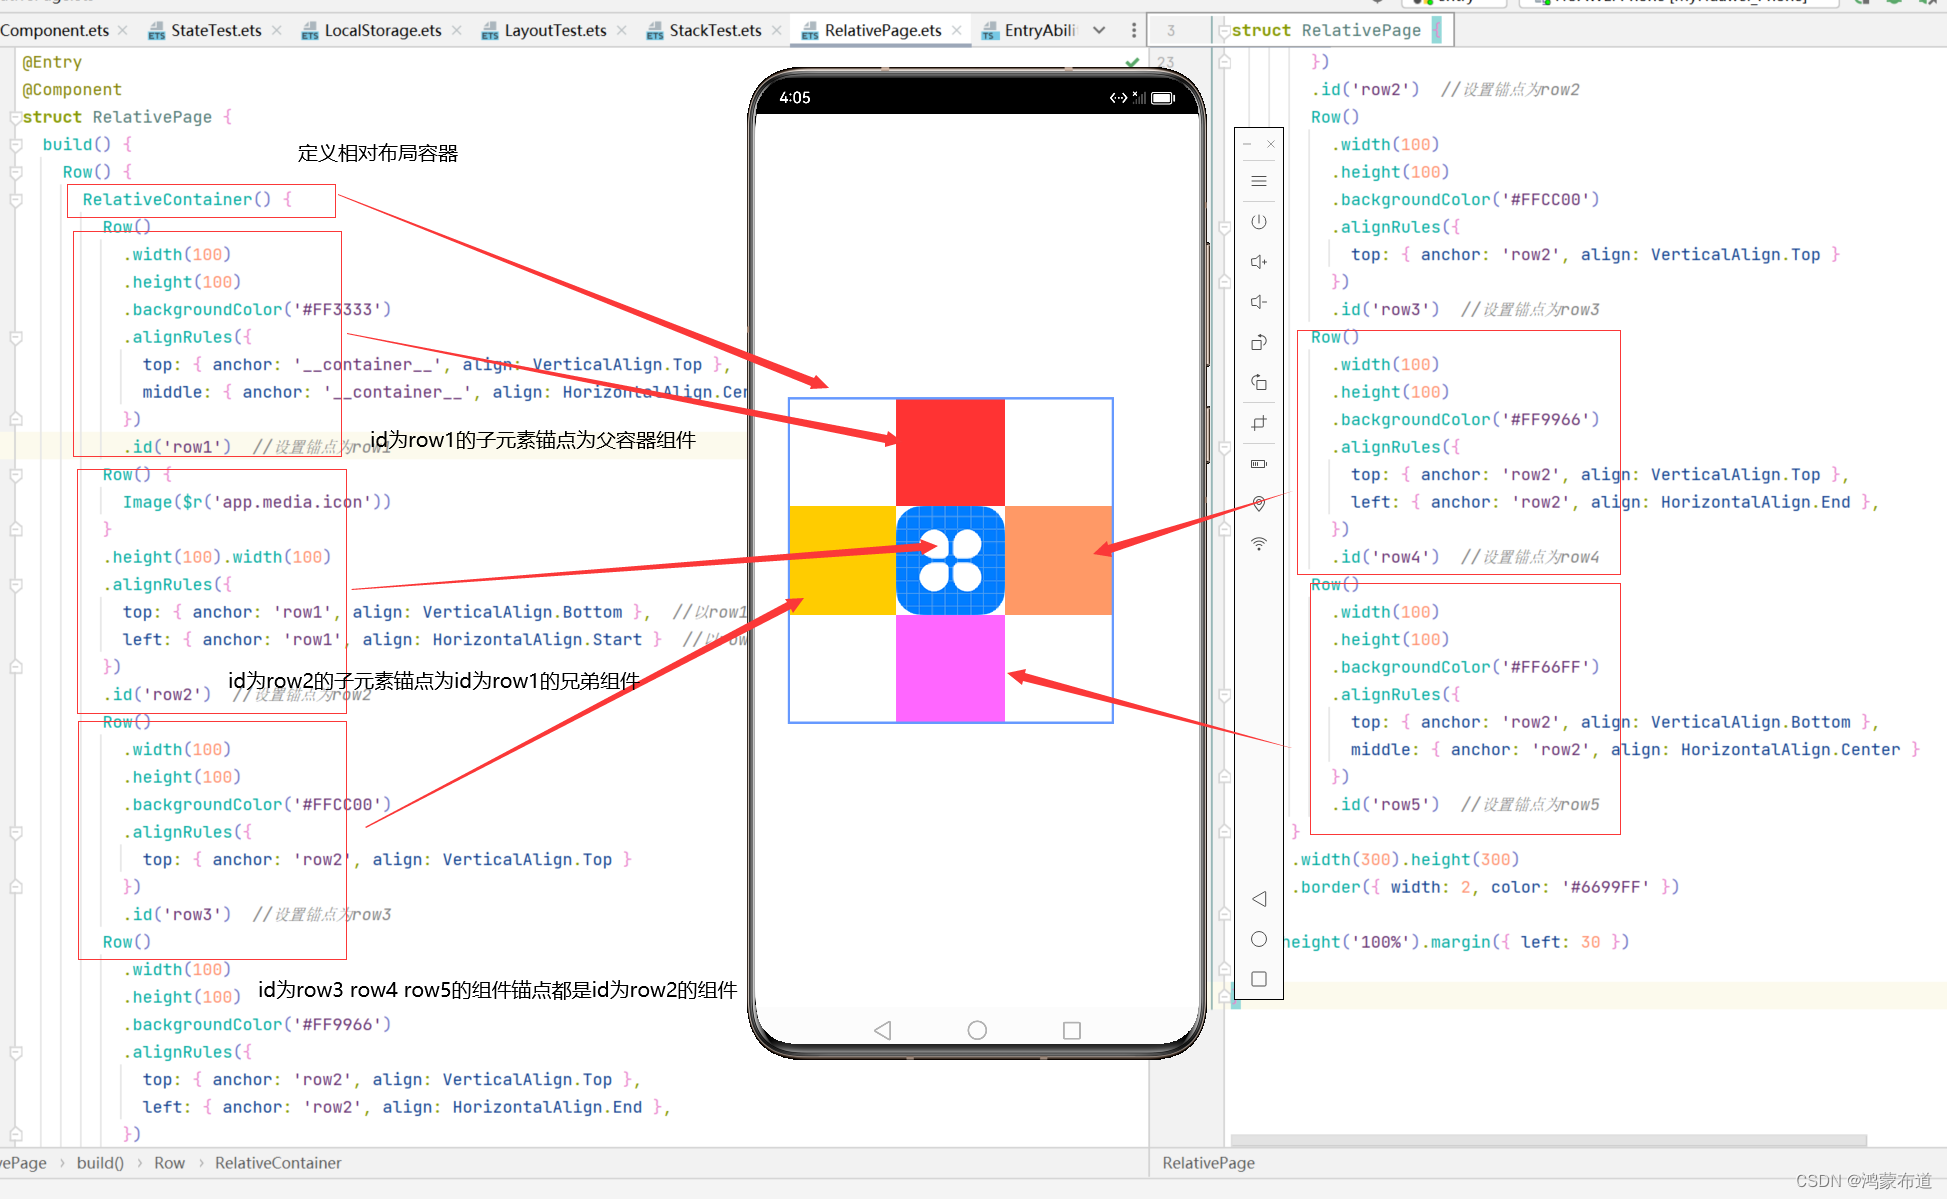Collapse the struct RelativePage fold marker
1947x1199 pixels.
coord(16,117)
